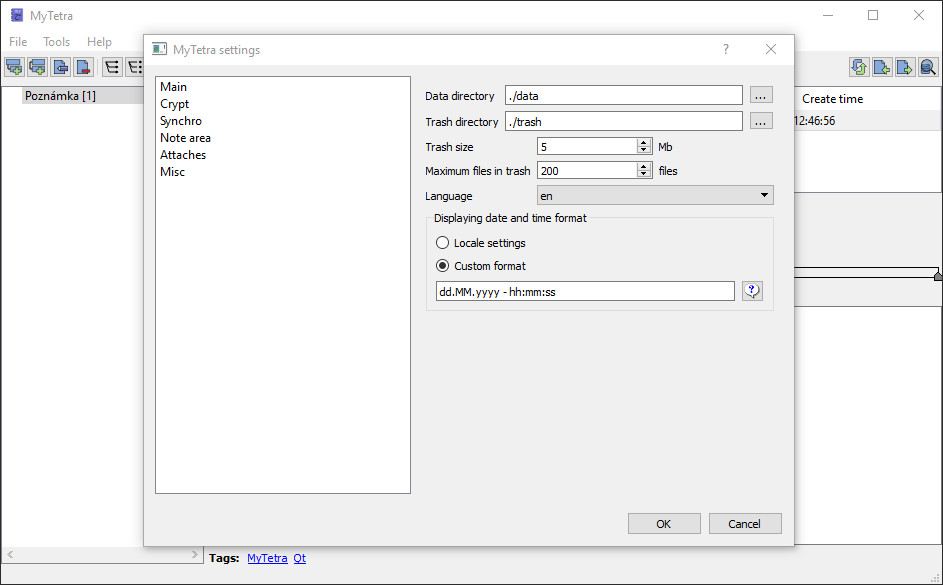This screenshot has height=585, width=943.
Task: Click the synchronization arrows toolbar icon
Action: 859,67
